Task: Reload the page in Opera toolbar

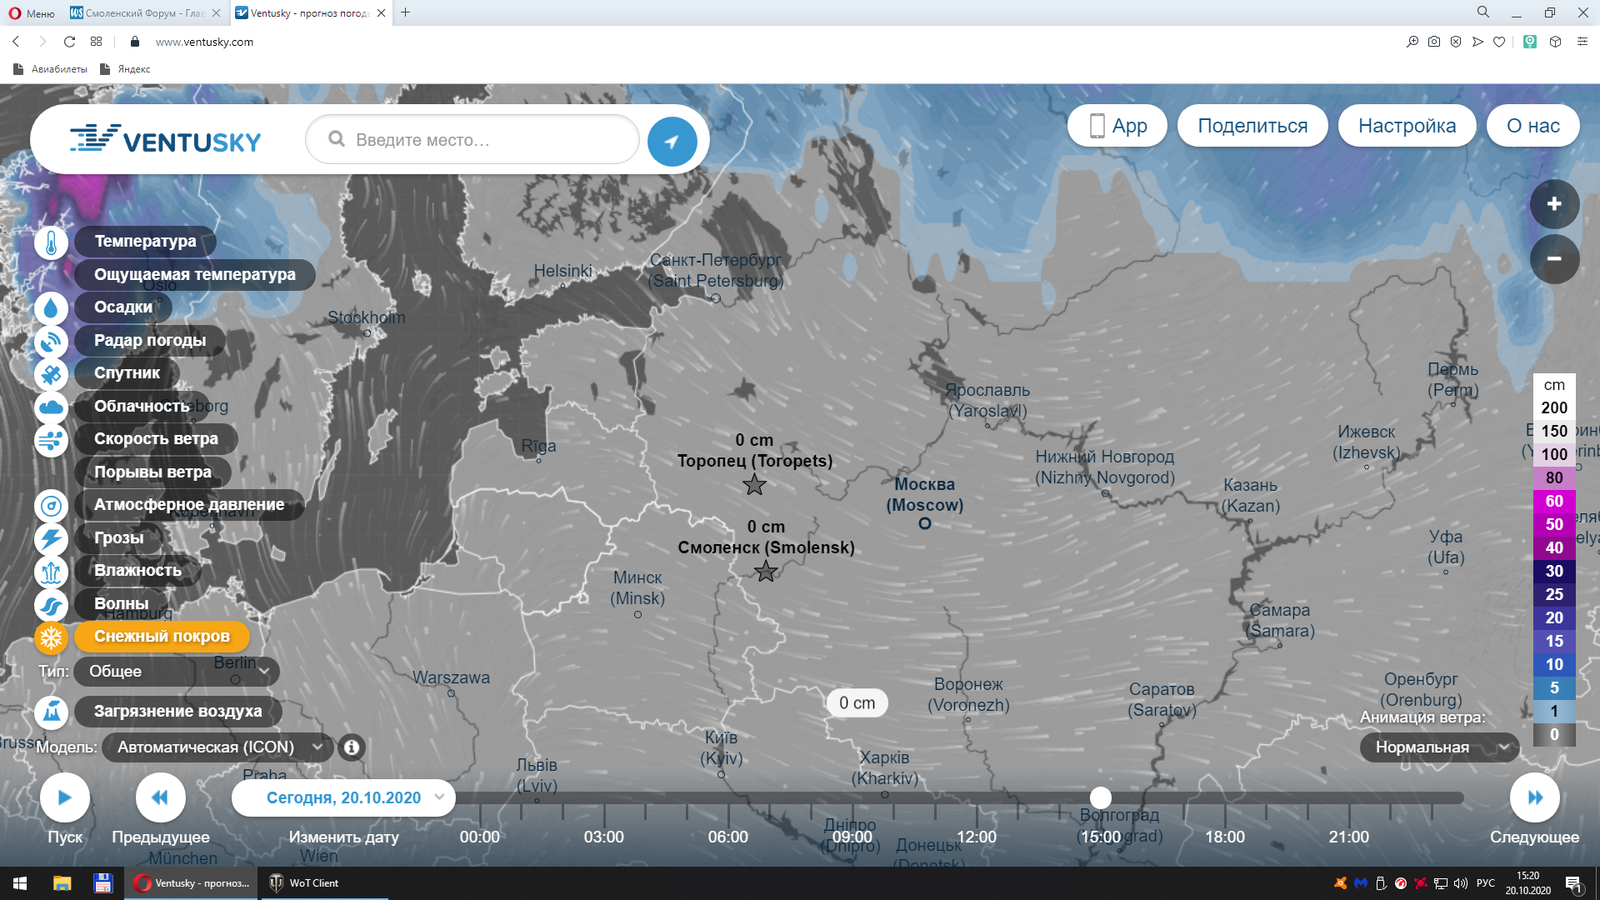Action: (69, 42)
